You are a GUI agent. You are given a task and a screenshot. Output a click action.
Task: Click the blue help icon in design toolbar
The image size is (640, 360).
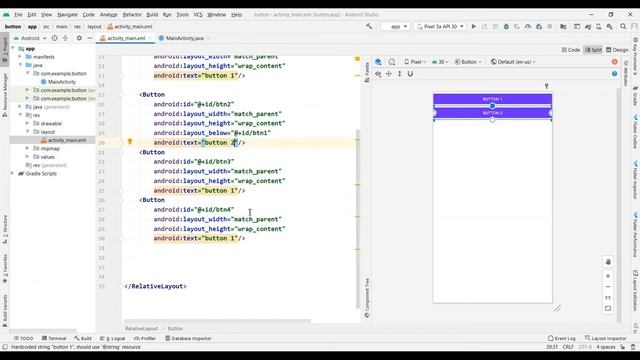614,74
